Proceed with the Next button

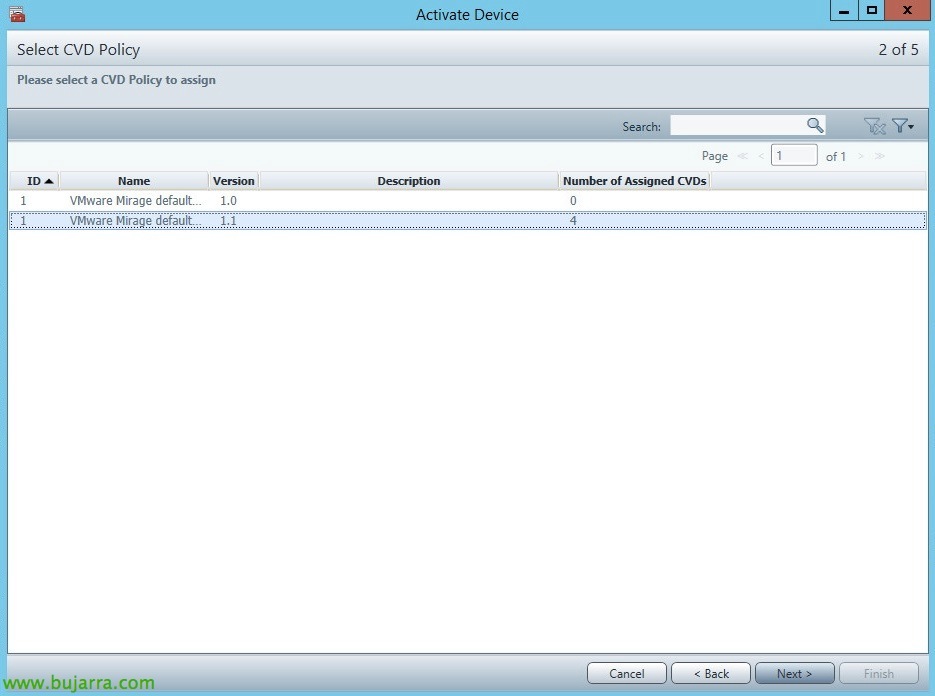pos(794,673)
